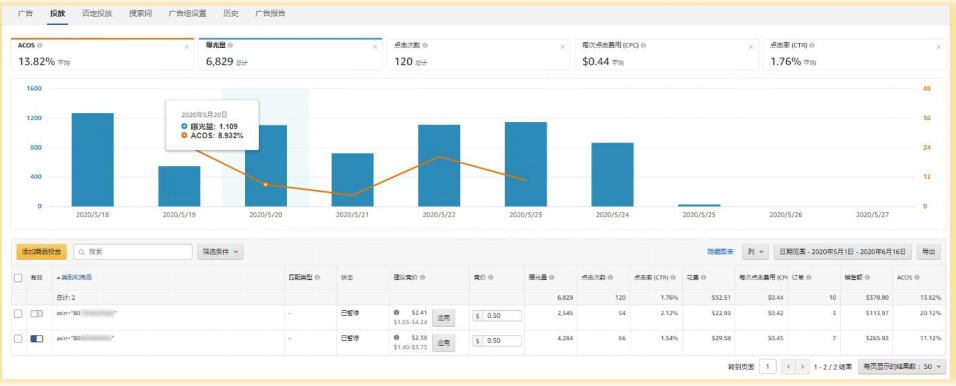Click info icon beside ACOS column header
This screenshot has height=386, width=956.
pyautogui.click(x=917, y=277)
